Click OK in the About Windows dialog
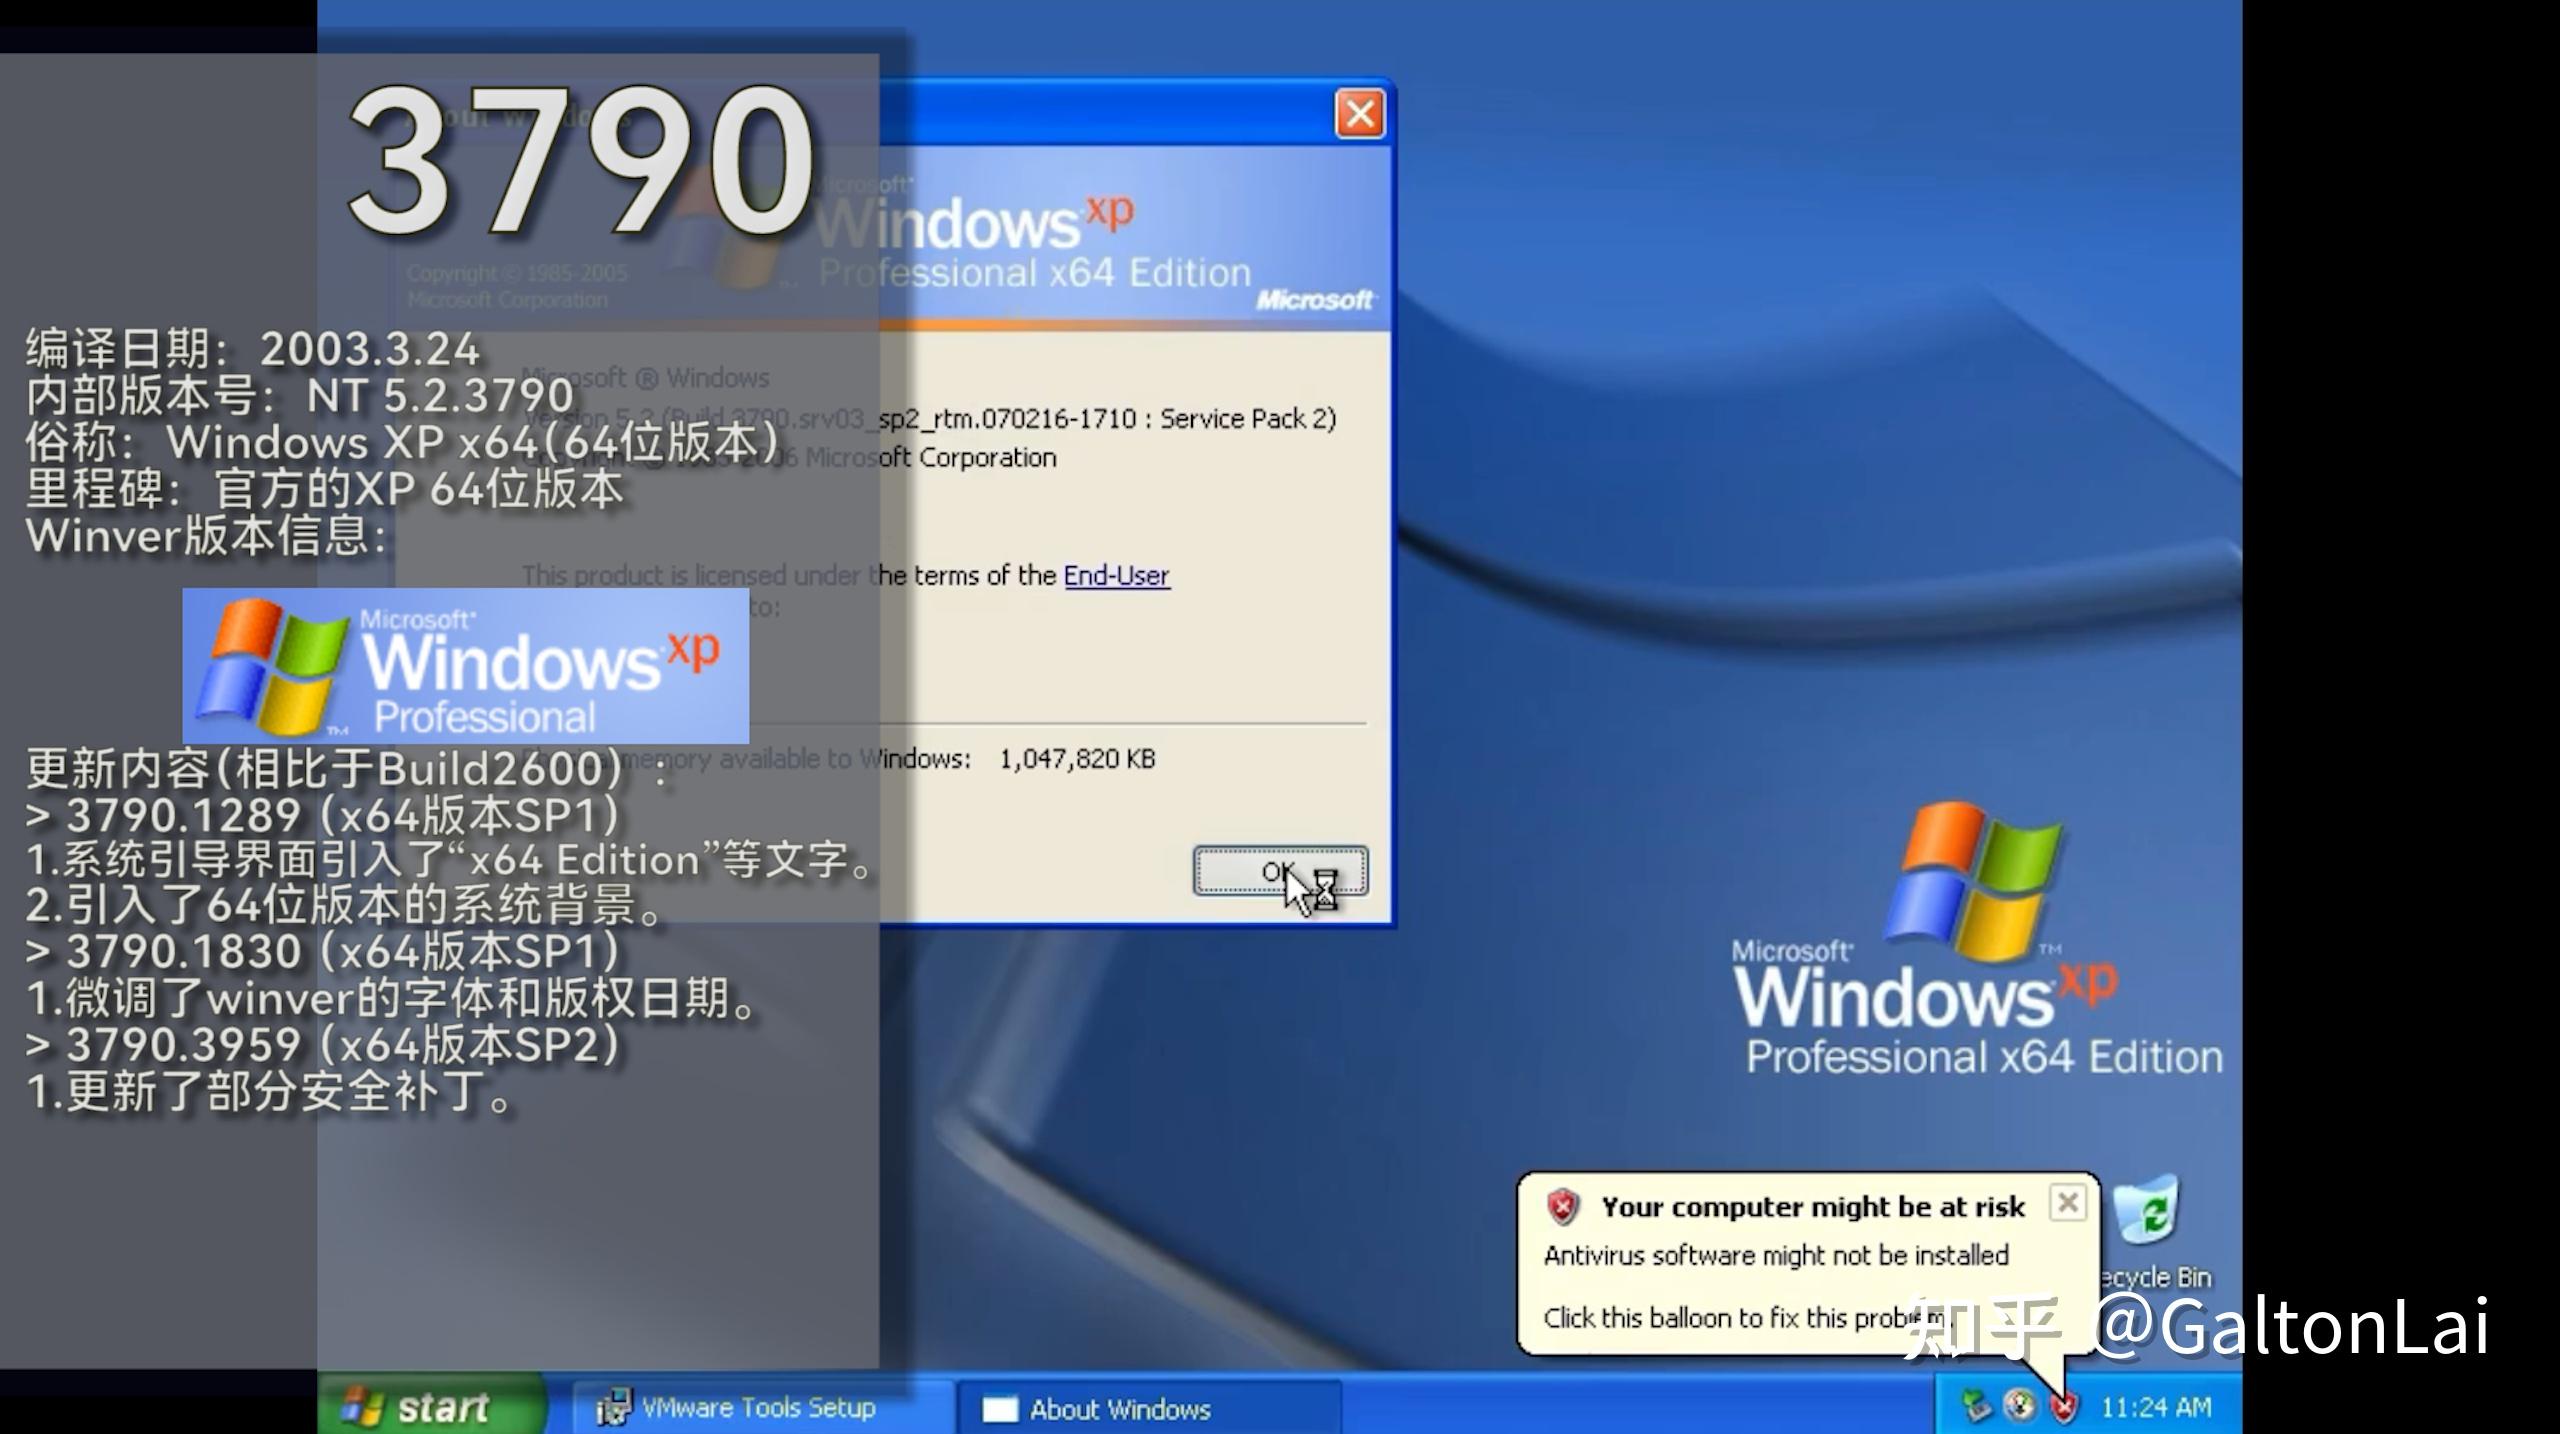Image resolution: width=2560 pixels, height=1434 pixels. (1280, 871)
